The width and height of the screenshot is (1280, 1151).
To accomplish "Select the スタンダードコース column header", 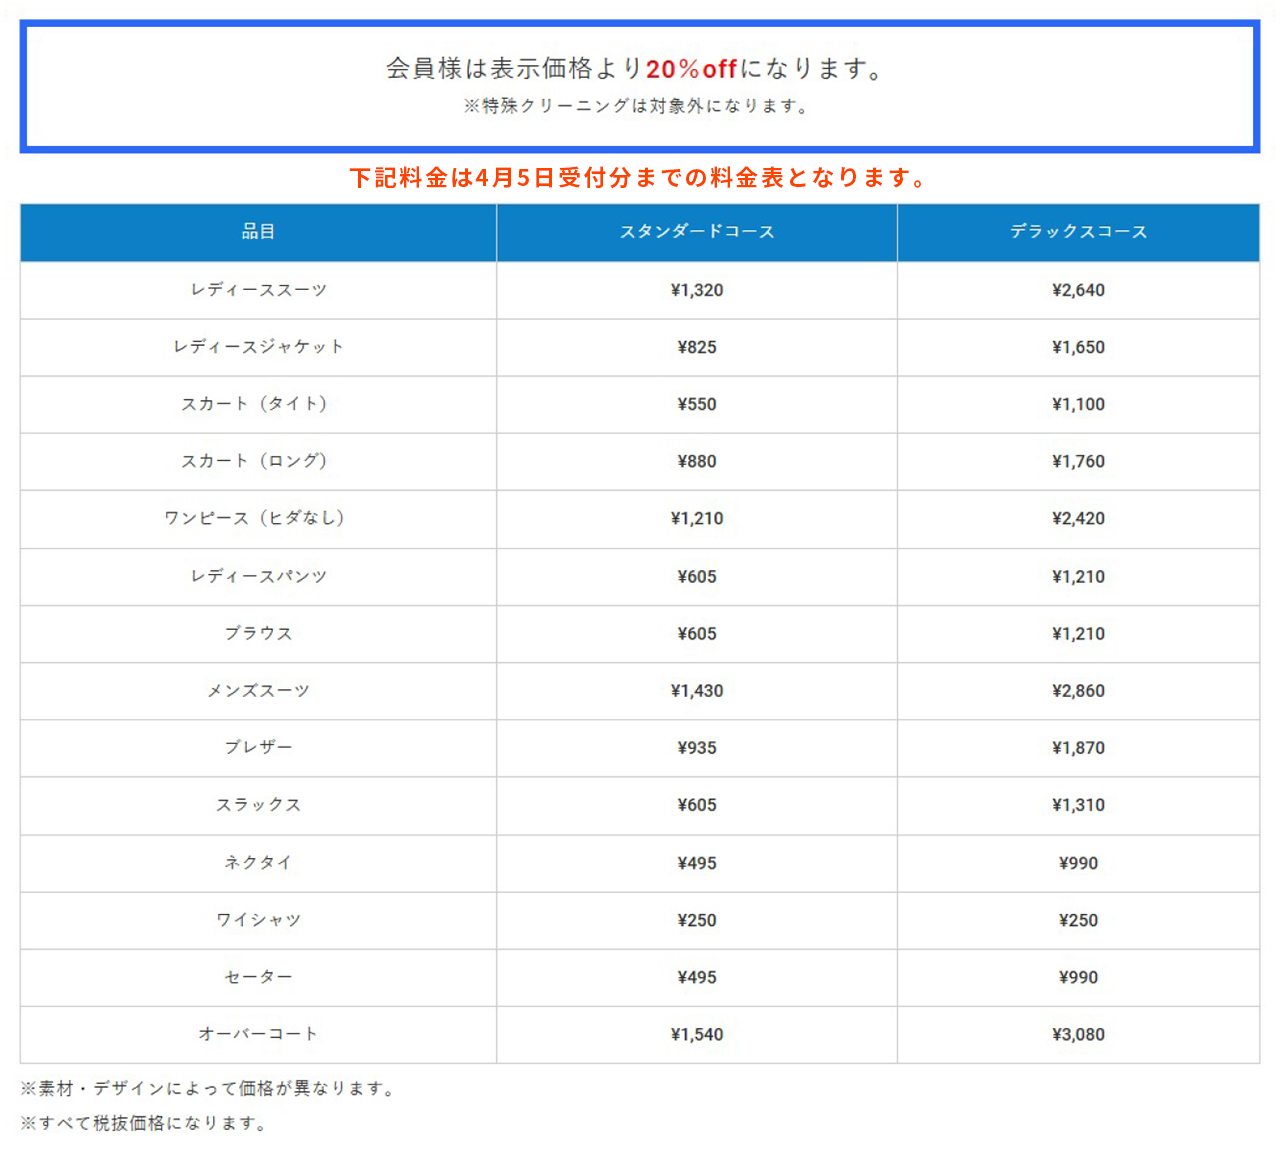I will tap(697, 232).
